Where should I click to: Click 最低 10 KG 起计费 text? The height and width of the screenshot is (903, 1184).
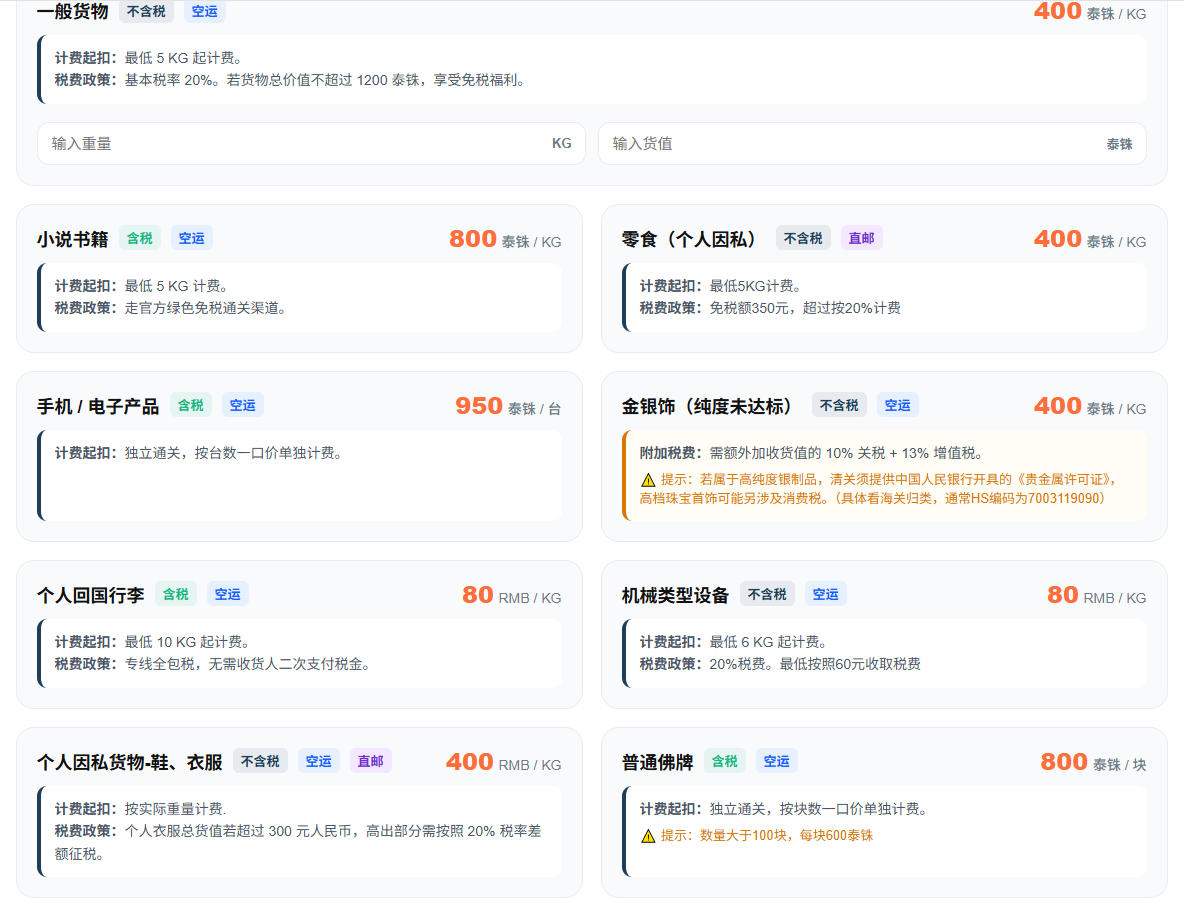pyautogui.click(x=187, y=642)
